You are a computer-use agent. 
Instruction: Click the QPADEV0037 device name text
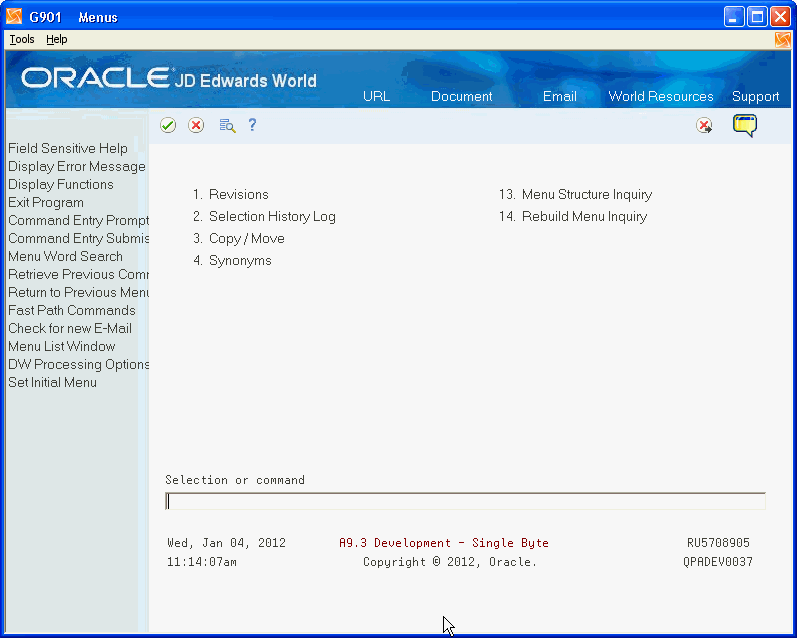click(x=718, y=562)
